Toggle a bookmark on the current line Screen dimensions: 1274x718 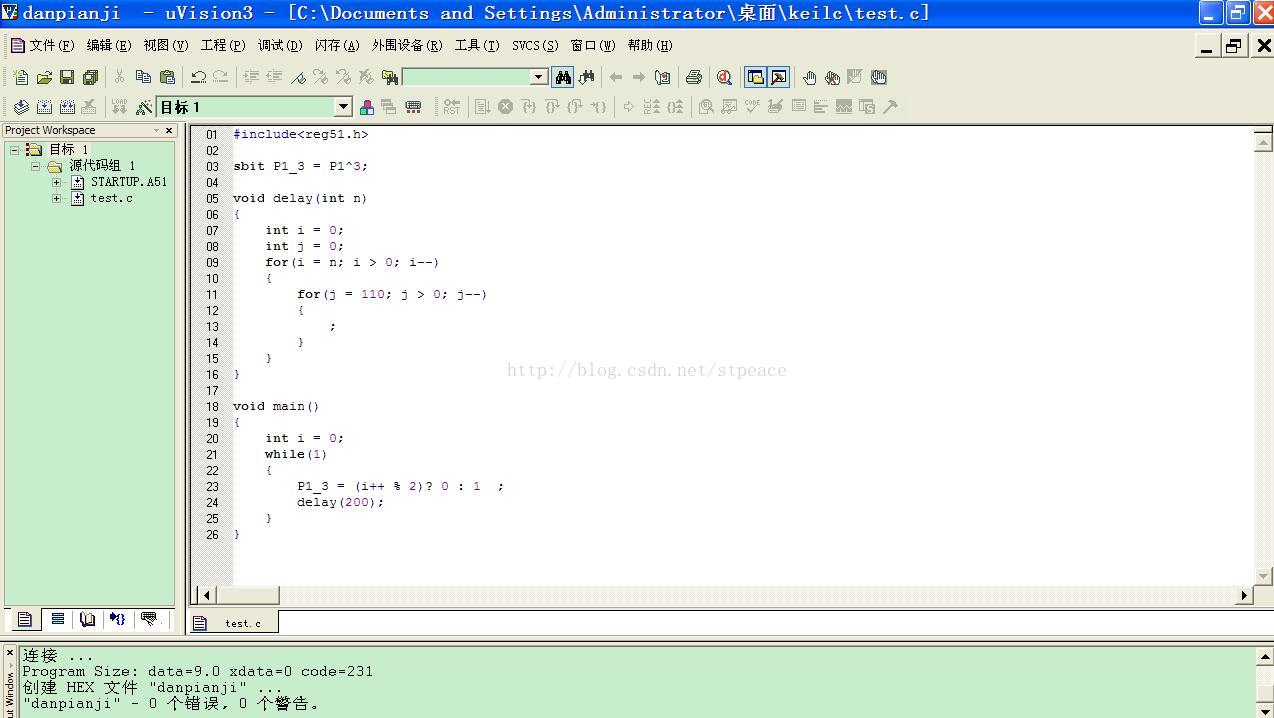point(298,77)
